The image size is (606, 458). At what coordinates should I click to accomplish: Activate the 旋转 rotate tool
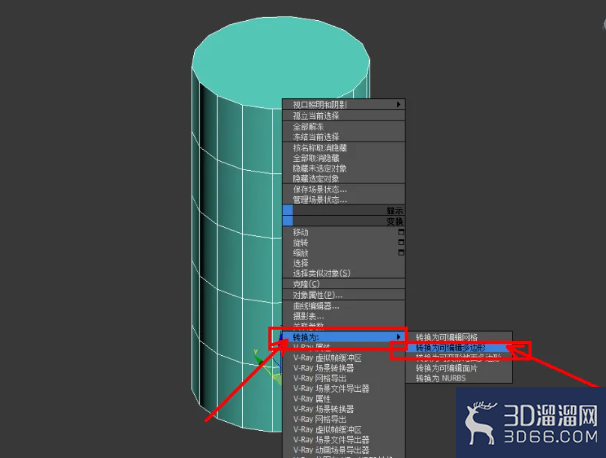pyautogui.click(x=301, y=243)
